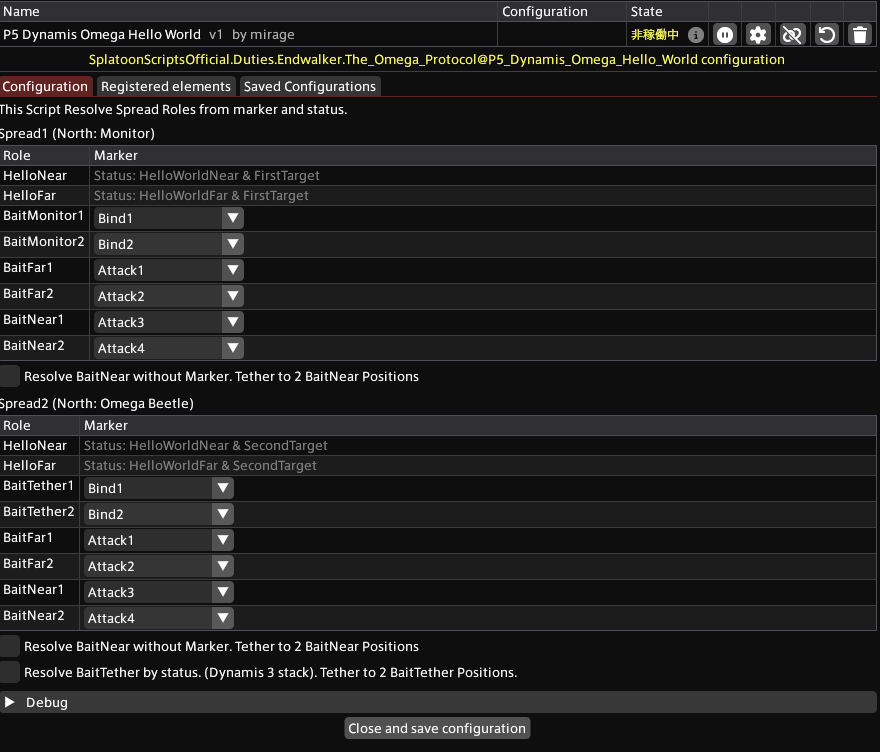
Task: Expand the Debug section
Action: click(438, 702)
